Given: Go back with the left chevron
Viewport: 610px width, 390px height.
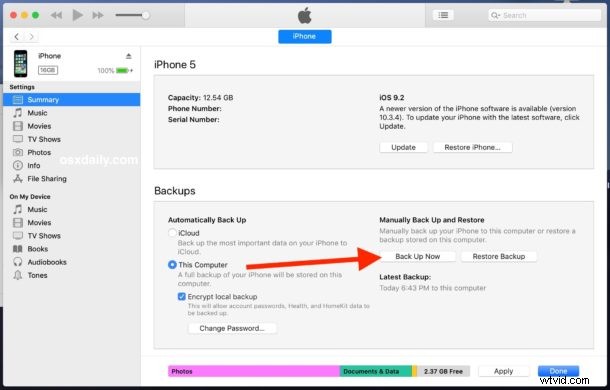Looking at the screenshot, I should tap(16, 37).
